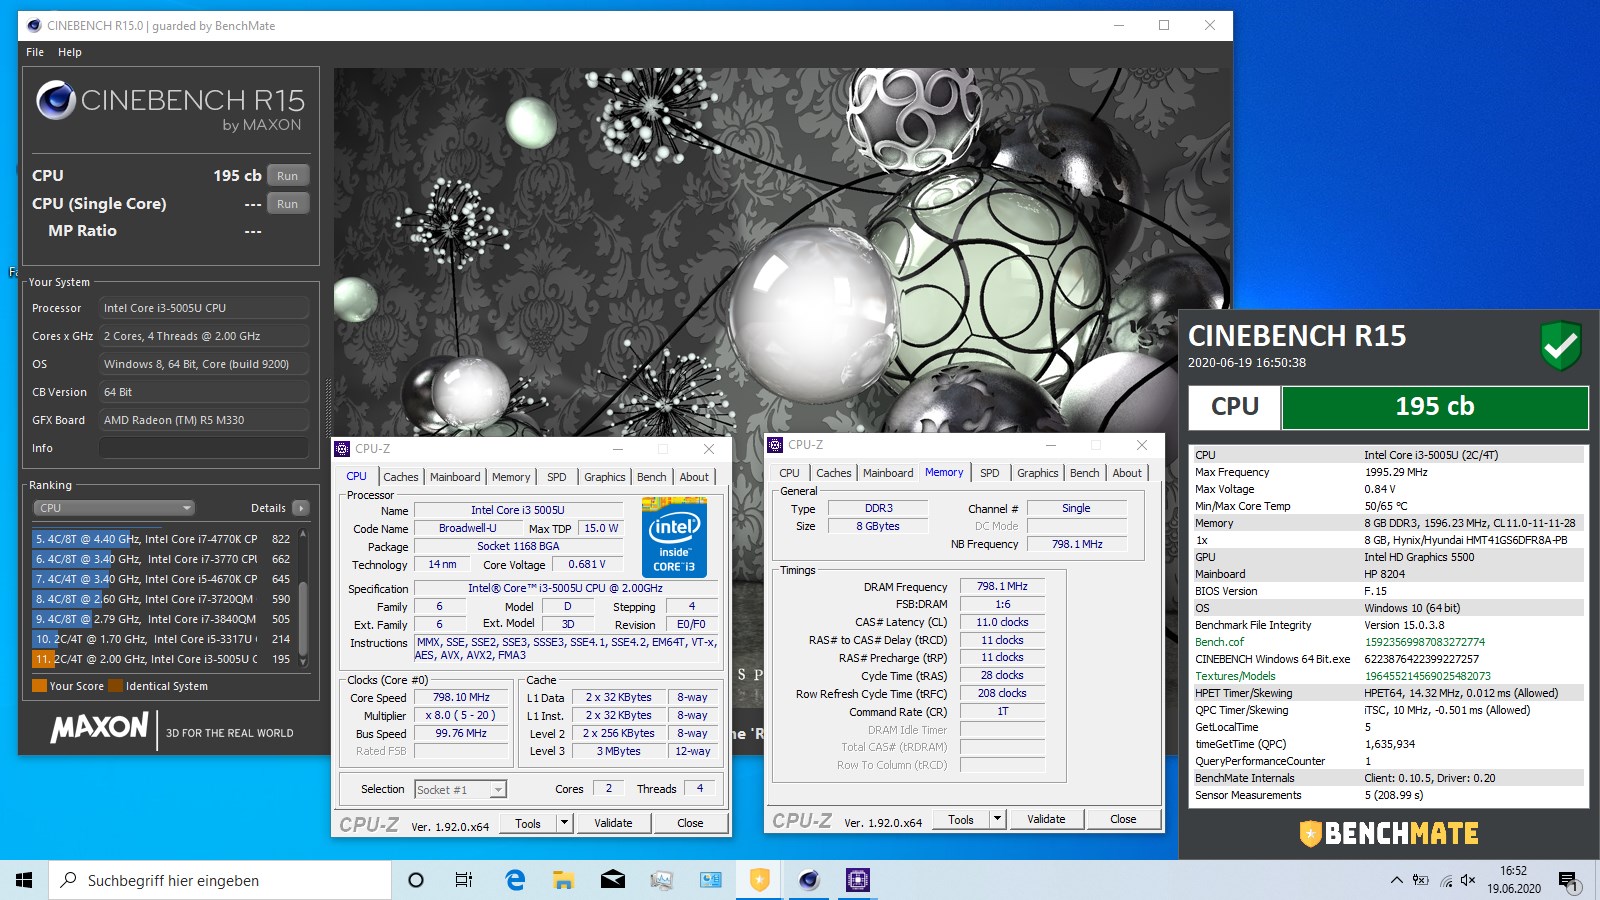
Task: Open Socket #1 selection dropdown
Action: coord(461,790)
